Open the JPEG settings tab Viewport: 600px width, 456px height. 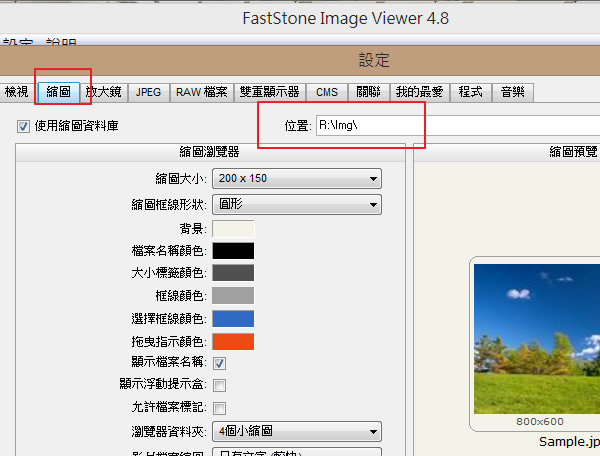click(148, 92)
